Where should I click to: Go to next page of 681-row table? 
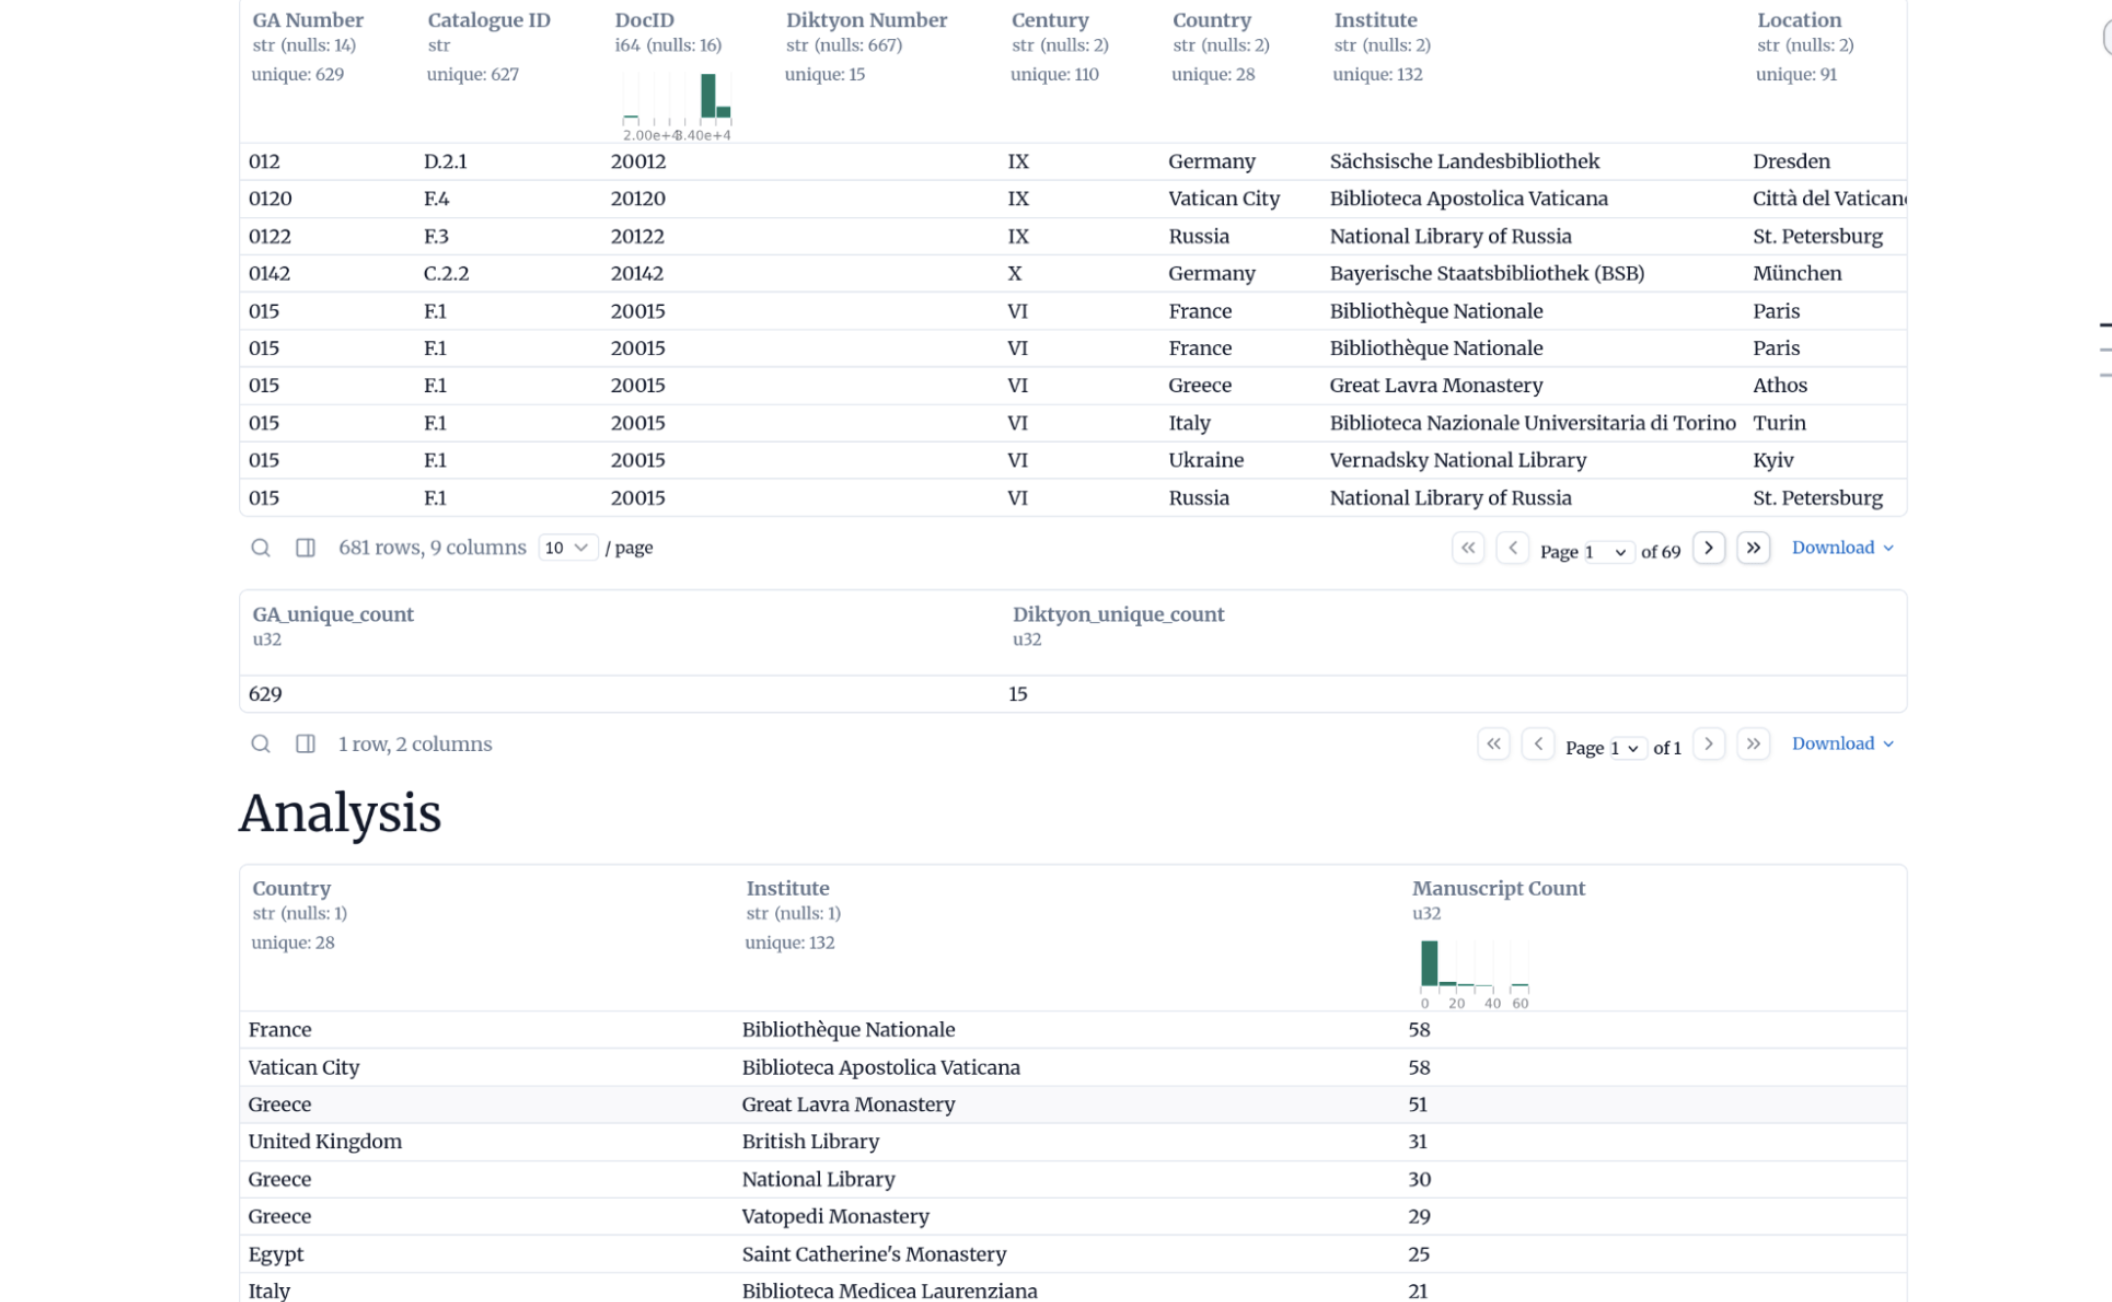(x=1708, y=548)
